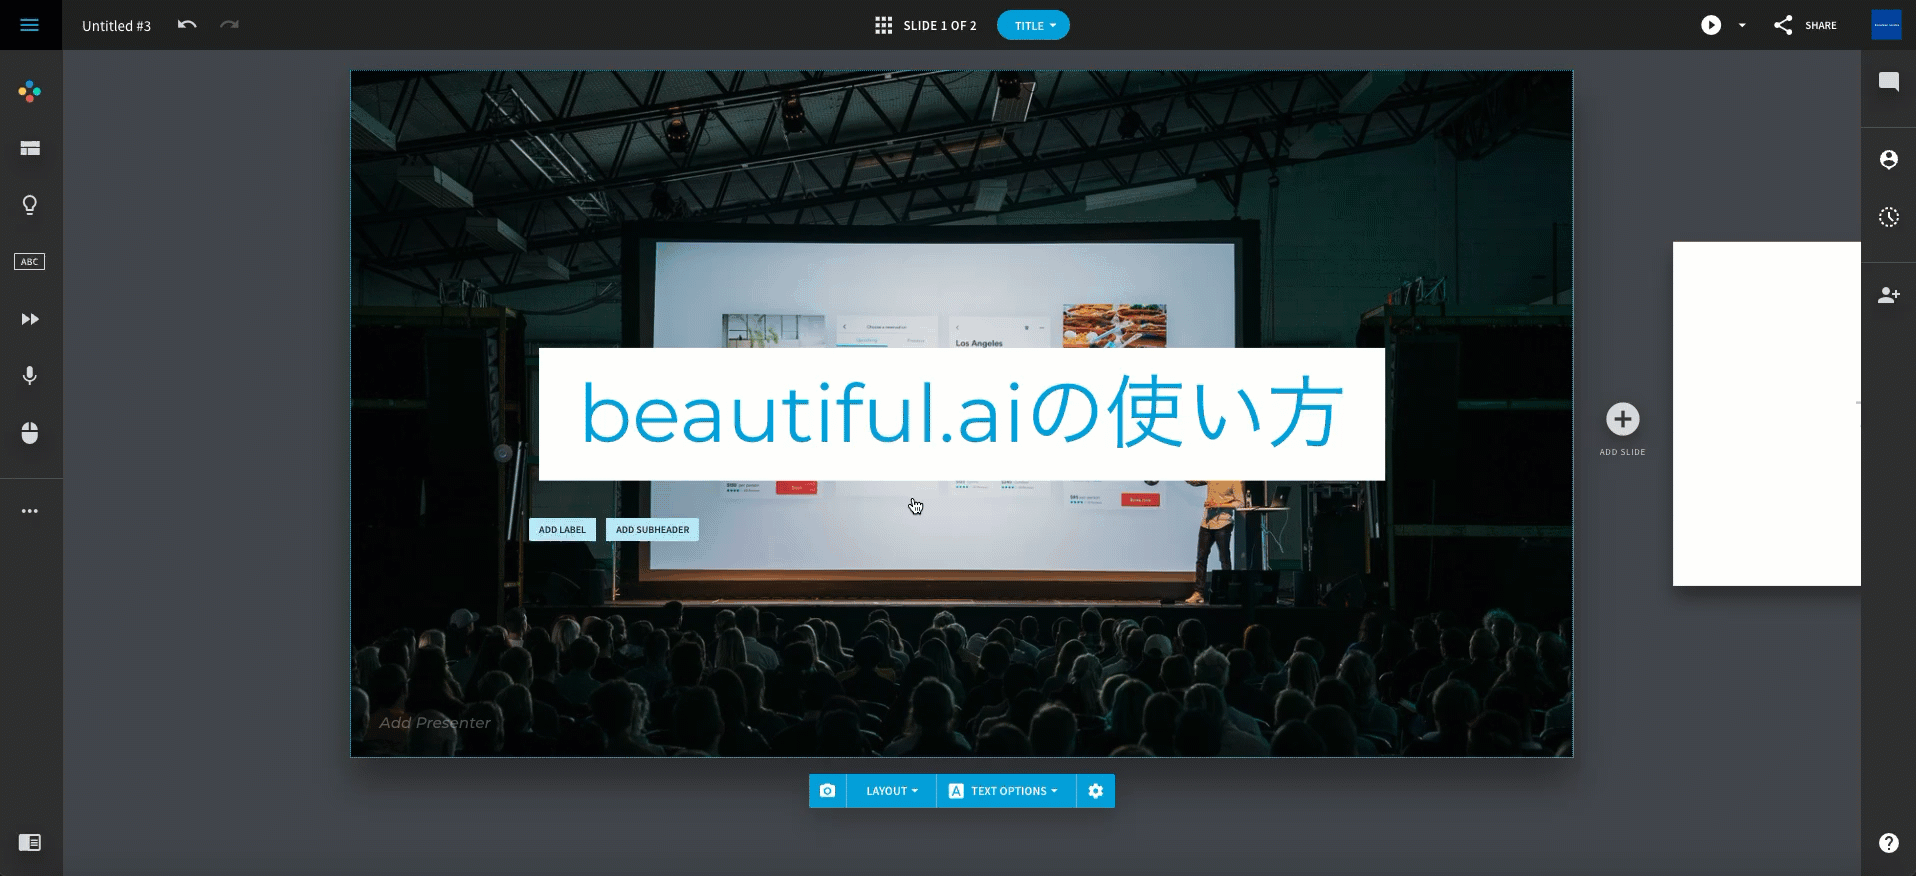
Task: Open the collaborator profile icon
Action: coord(1889,160)
